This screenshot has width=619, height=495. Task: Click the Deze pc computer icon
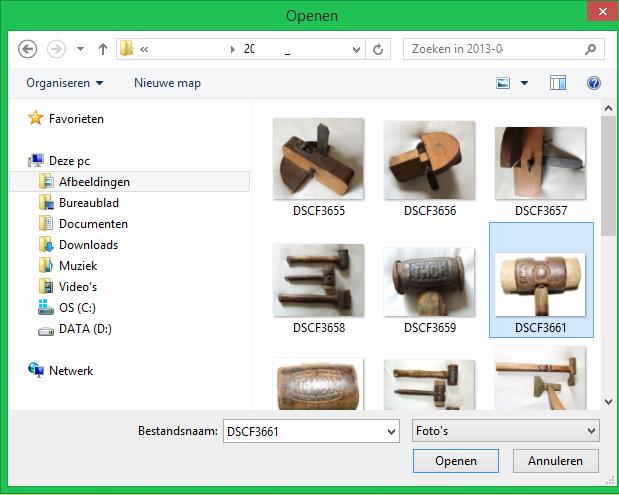(x=36, y=160)
